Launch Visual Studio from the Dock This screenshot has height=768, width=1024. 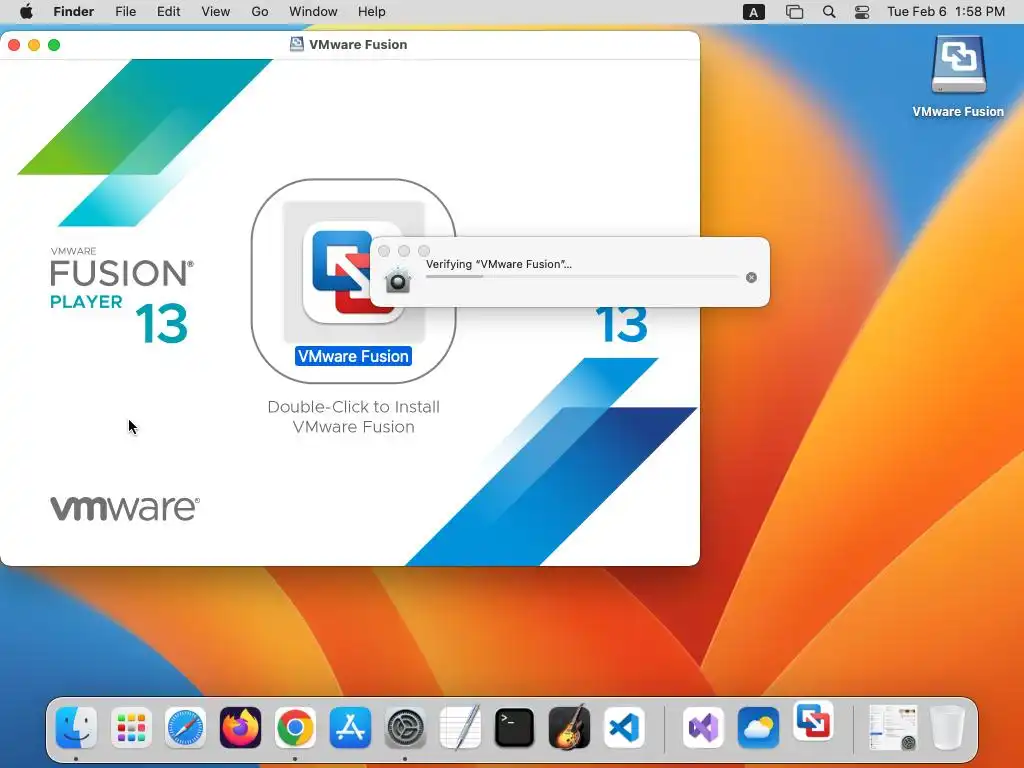click(x=703, y=728)
